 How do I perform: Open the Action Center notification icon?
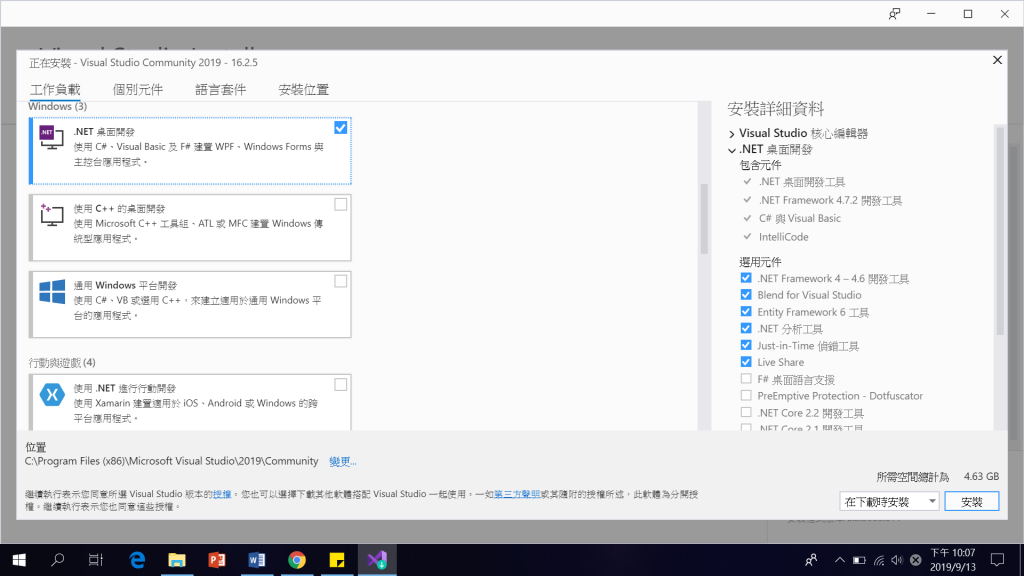tap(997, 560)
